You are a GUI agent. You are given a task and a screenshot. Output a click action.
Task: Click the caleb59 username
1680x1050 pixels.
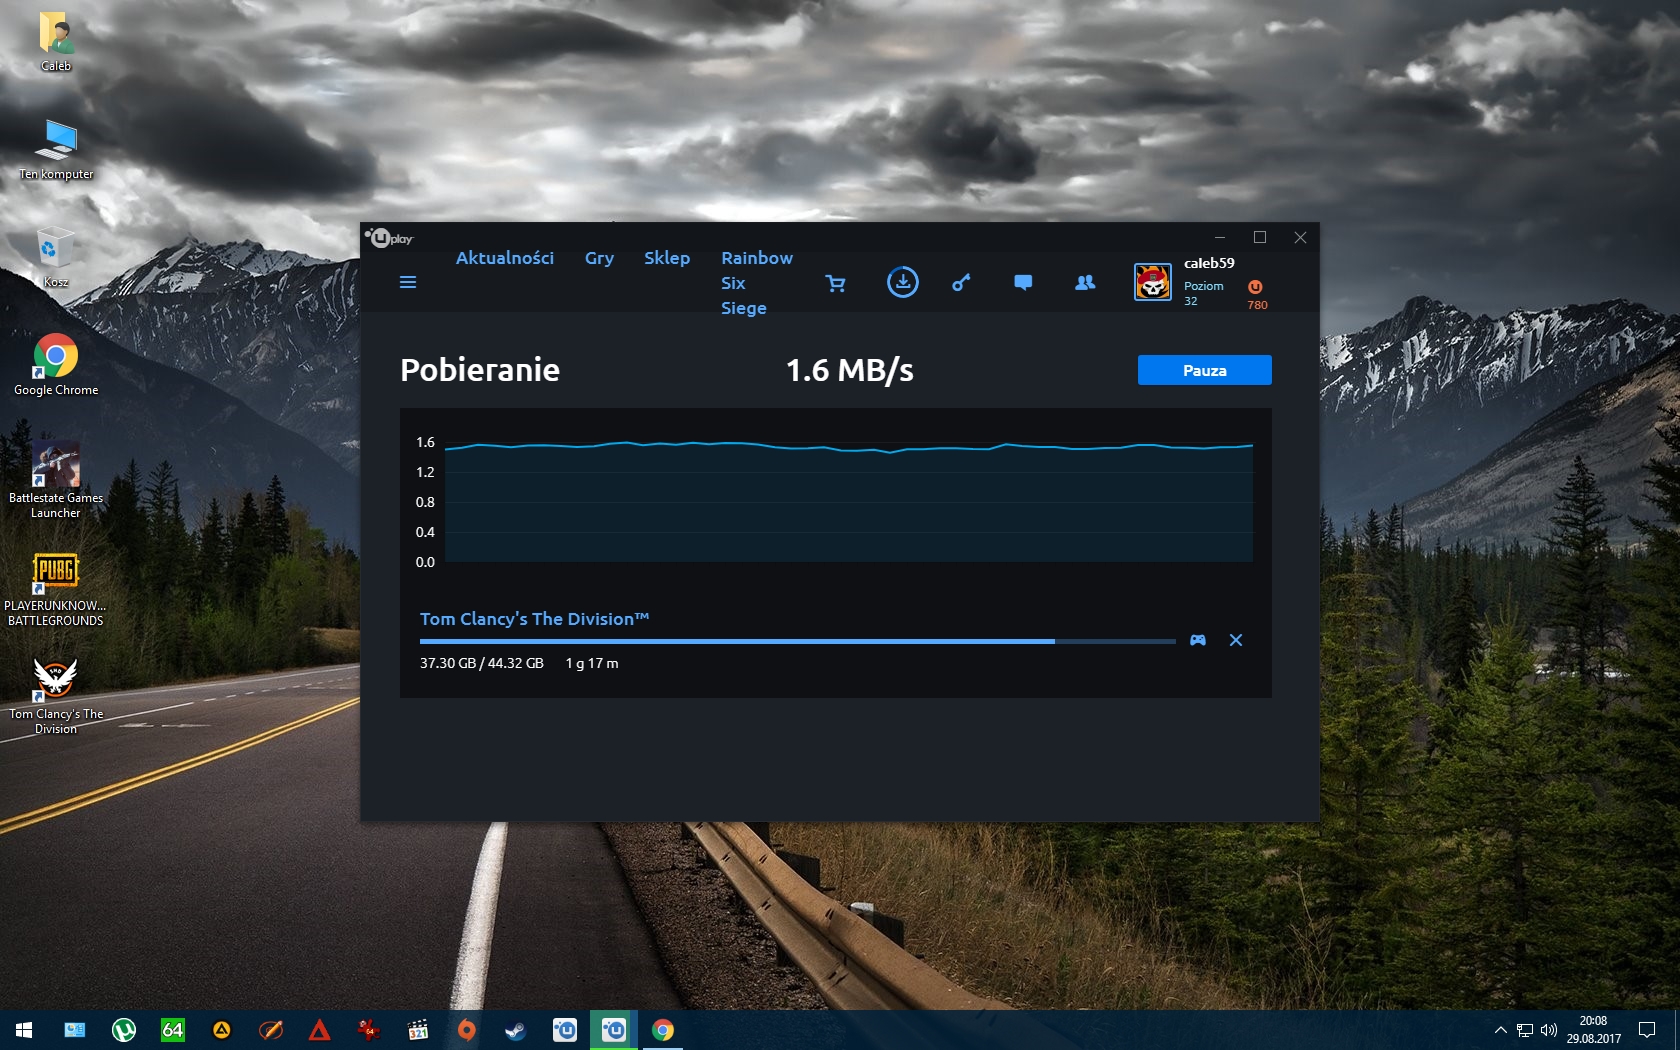(x=1209, y=263)
